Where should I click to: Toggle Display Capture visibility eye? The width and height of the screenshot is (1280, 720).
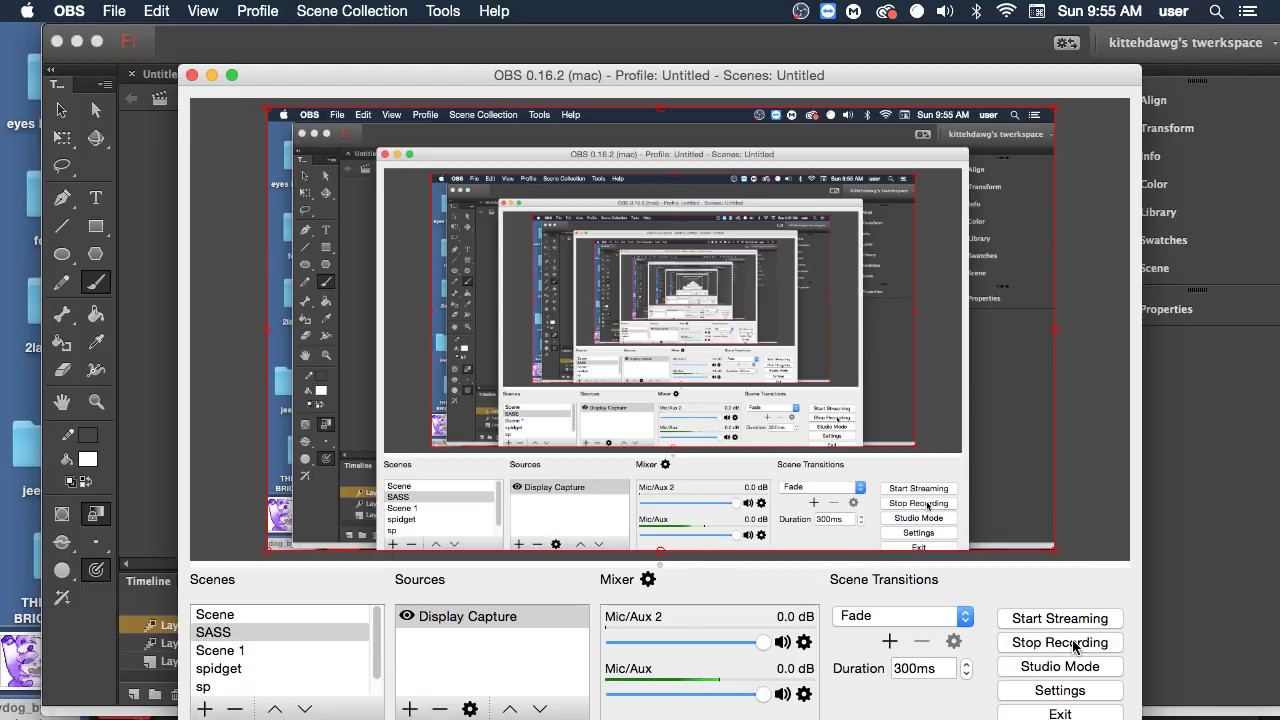pos(407,616)
